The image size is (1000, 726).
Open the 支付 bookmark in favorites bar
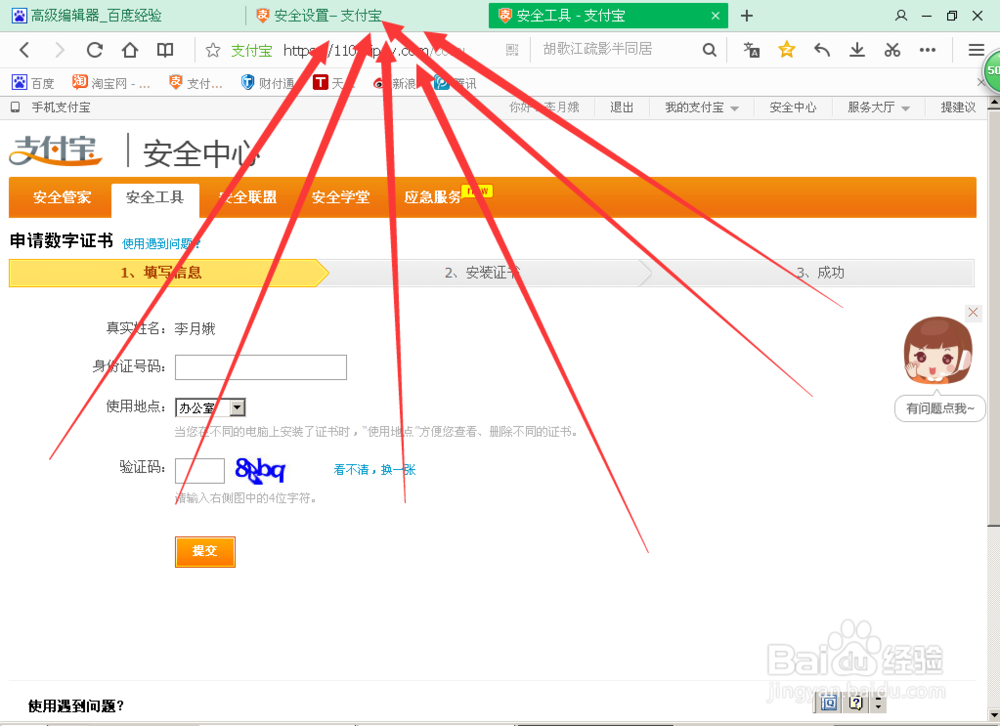tap(196, 83)
